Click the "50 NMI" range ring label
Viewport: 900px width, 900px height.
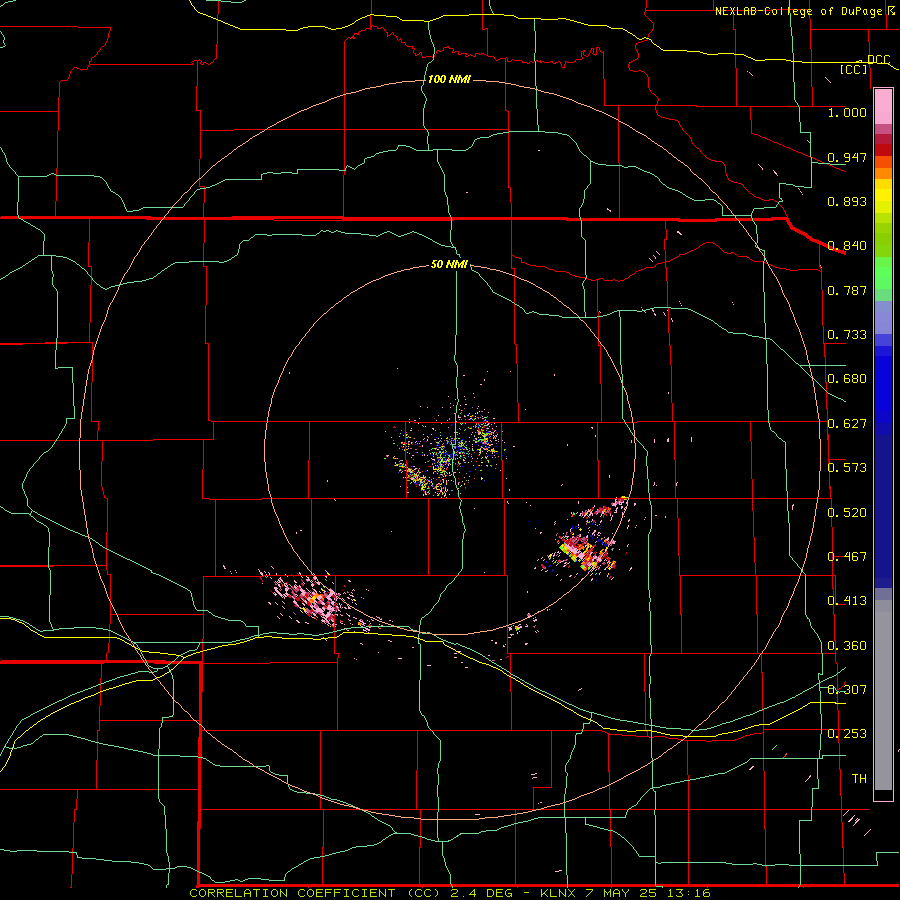[x=449, y=265]
